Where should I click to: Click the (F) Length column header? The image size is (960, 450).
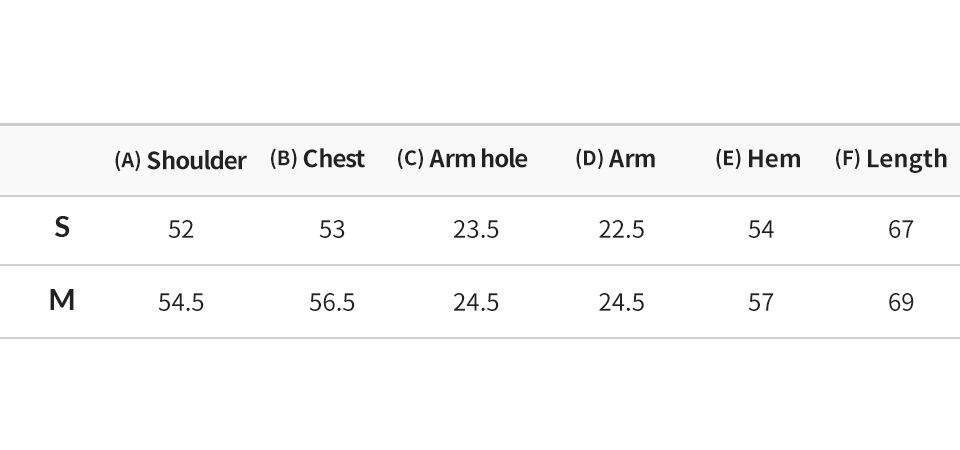pyautogui.click(x=891, y=159)
